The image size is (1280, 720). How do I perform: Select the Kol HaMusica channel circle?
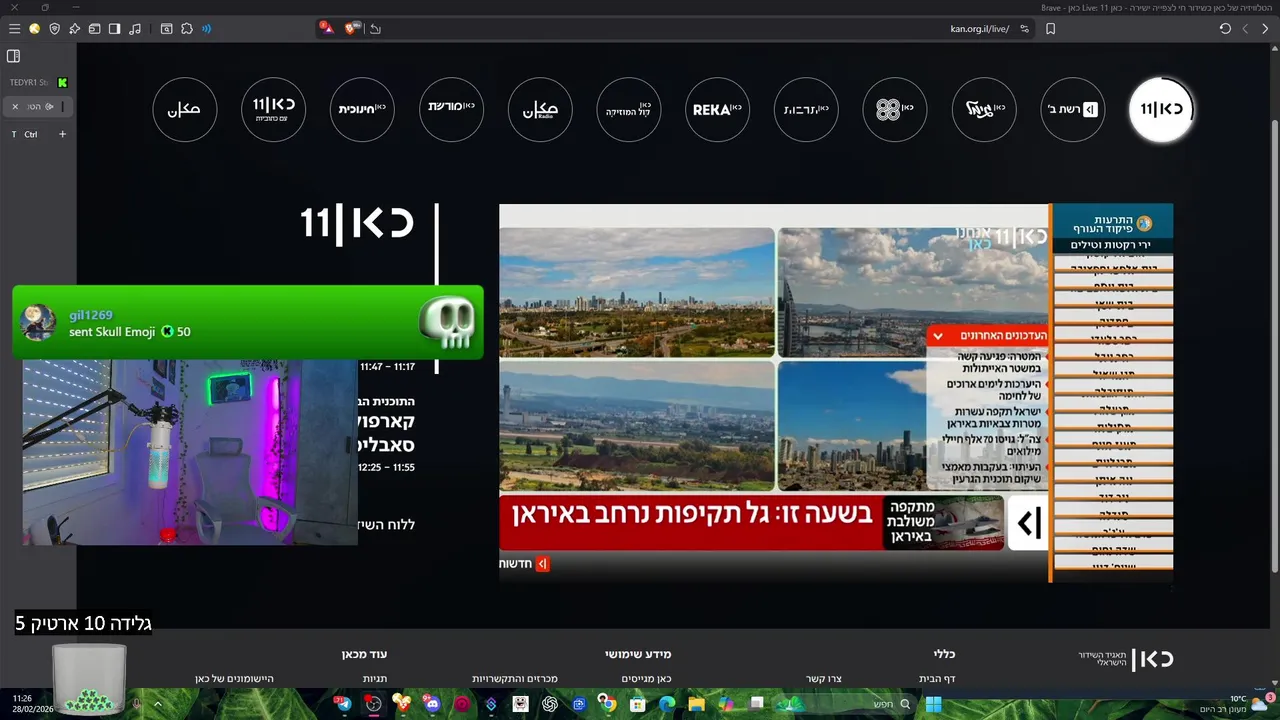629,109
